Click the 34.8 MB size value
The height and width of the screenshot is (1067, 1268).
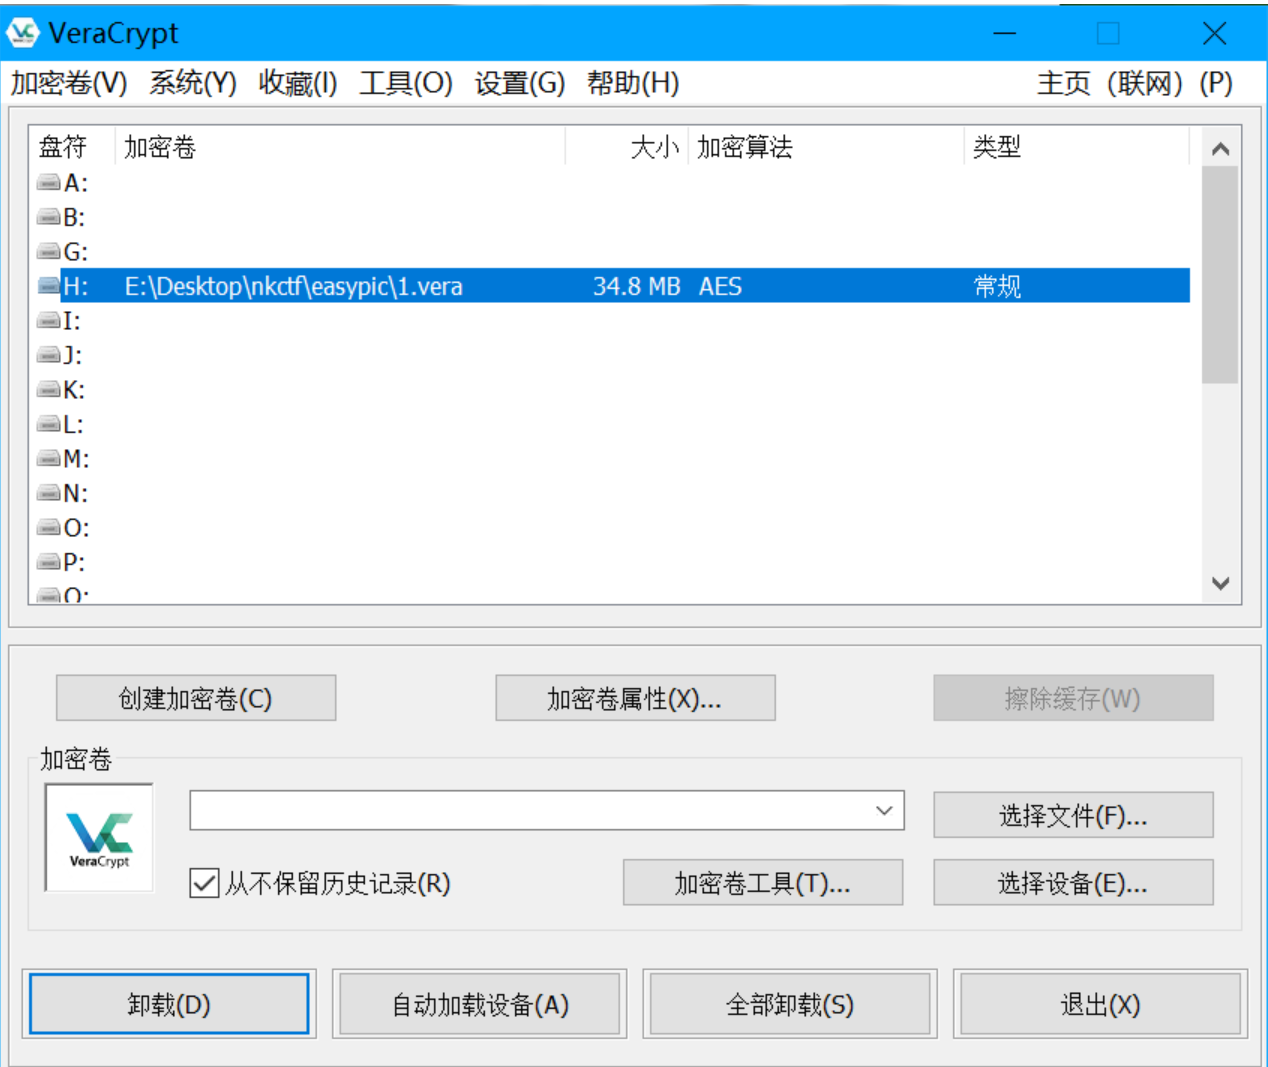[x=637, y=287]
